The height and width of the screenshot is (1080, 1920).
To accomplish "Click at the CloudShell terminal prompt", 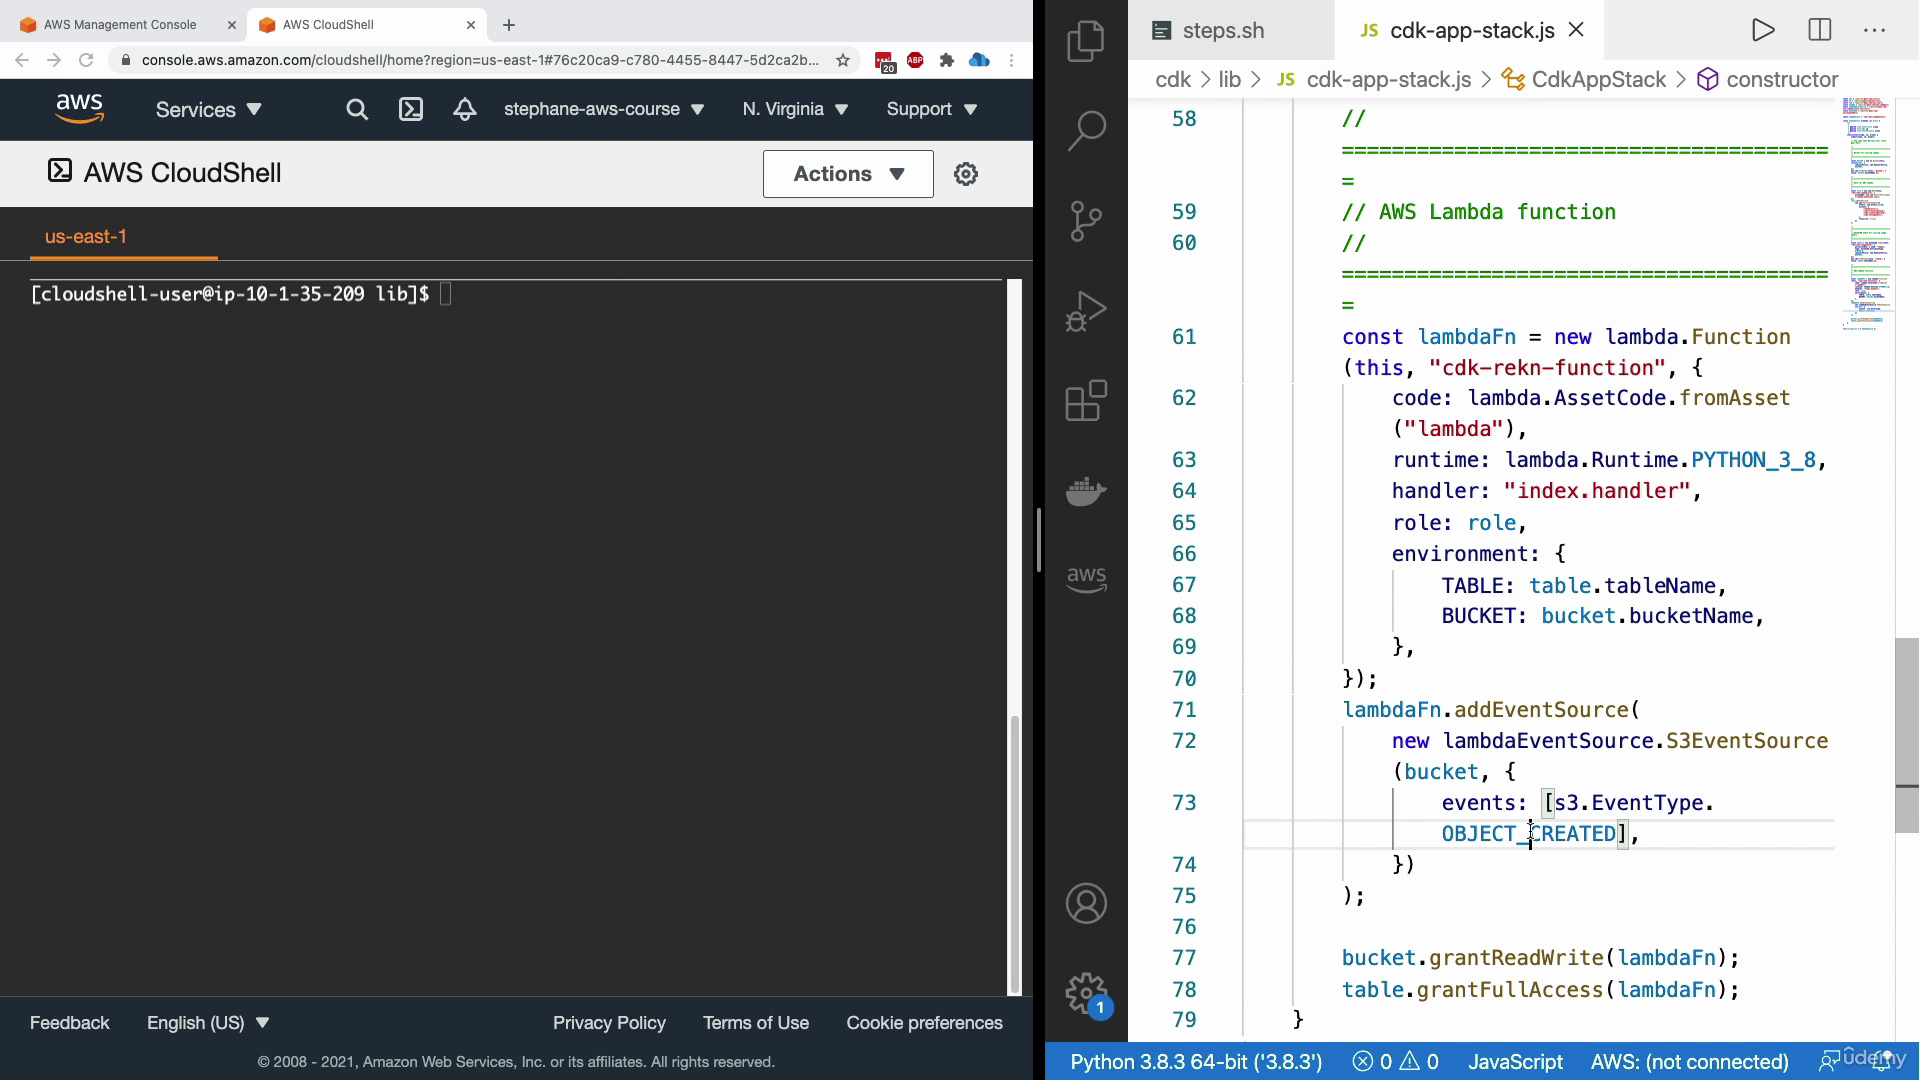I will [445, 294].
